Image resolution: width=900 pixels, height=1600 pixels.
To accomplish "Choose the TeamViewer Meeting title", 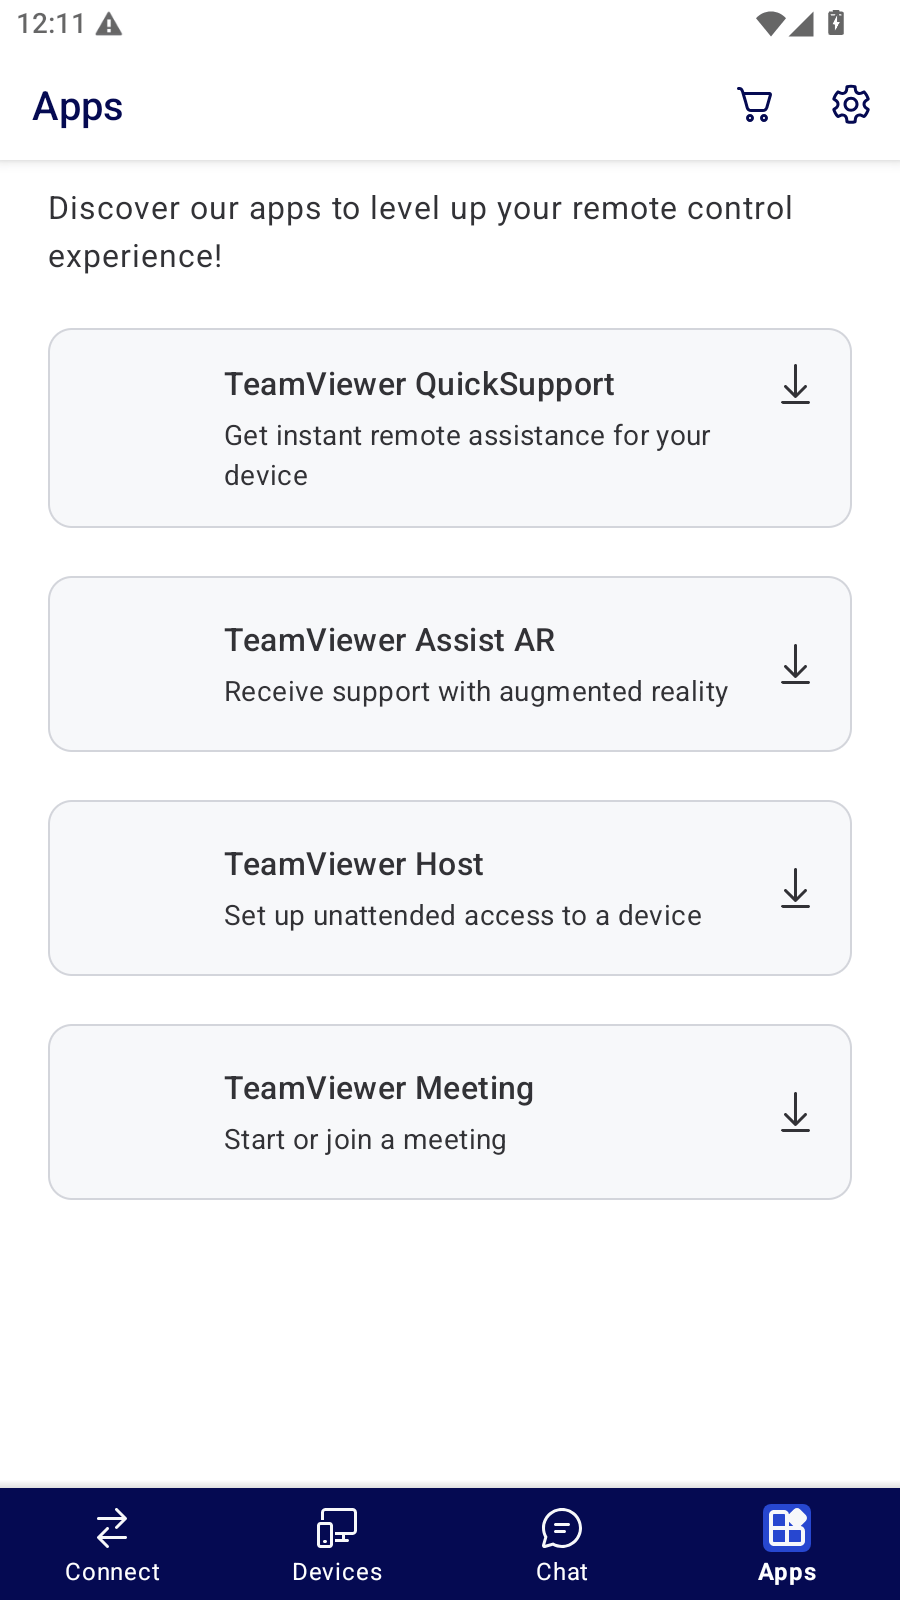I will click(x=379, y=1088).
